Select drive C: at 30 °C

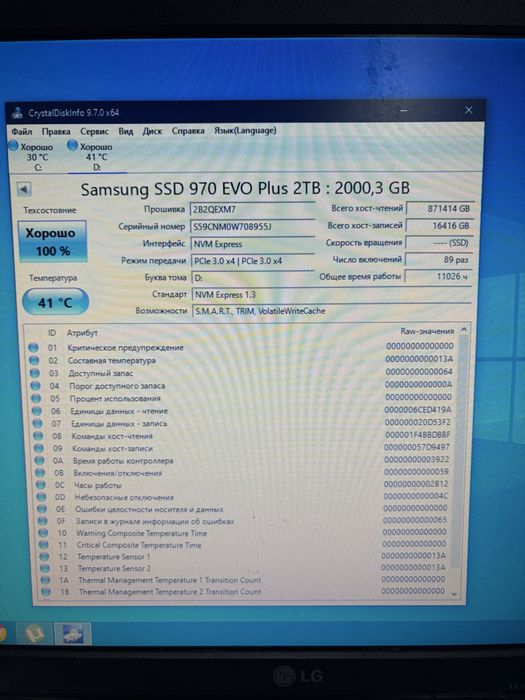31,157
